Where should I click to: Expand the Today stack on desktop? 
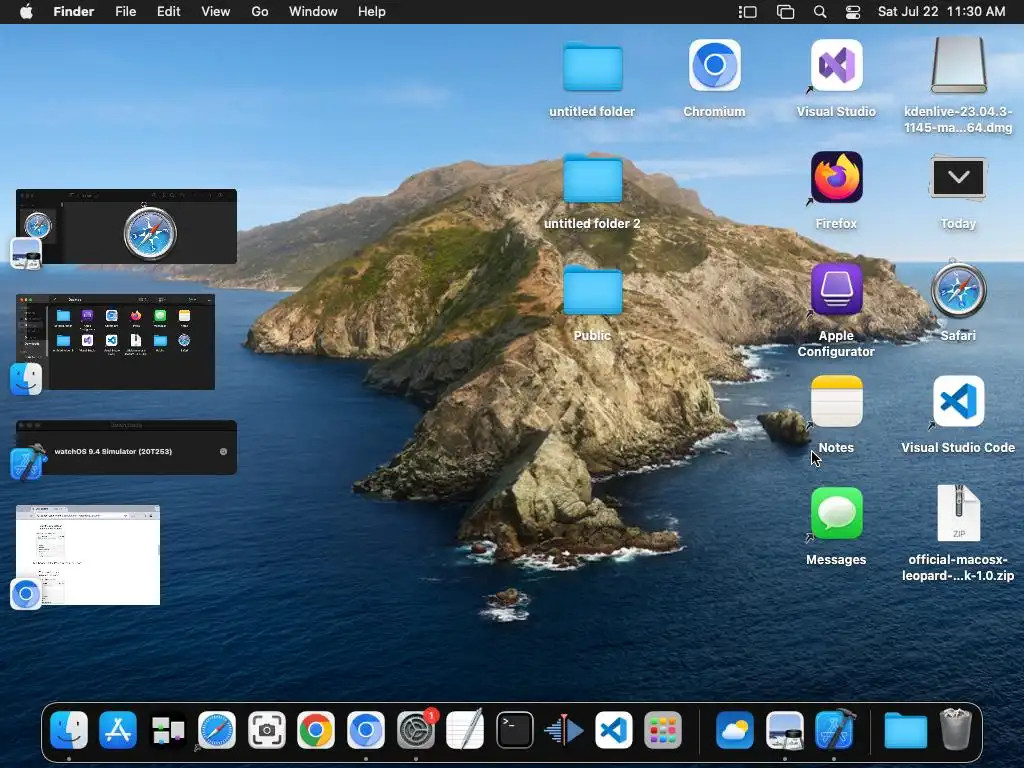click(958, 191)
